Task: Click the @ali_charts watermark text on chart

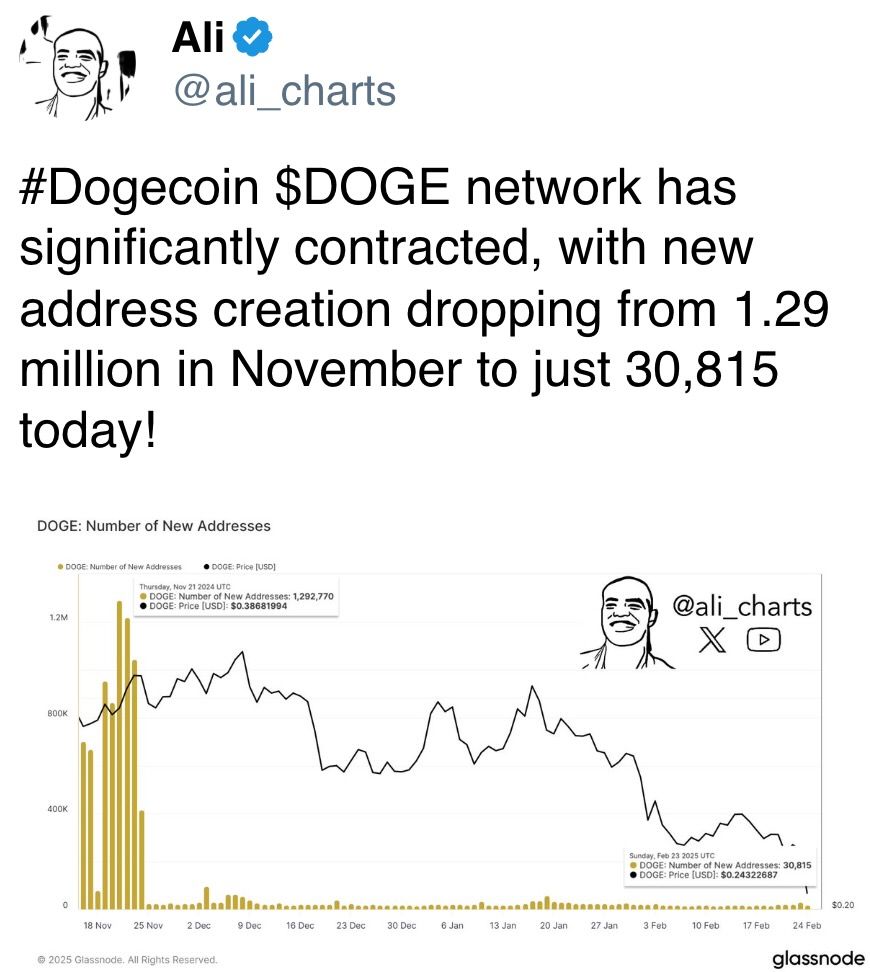Action: click(x=742, y=606)
